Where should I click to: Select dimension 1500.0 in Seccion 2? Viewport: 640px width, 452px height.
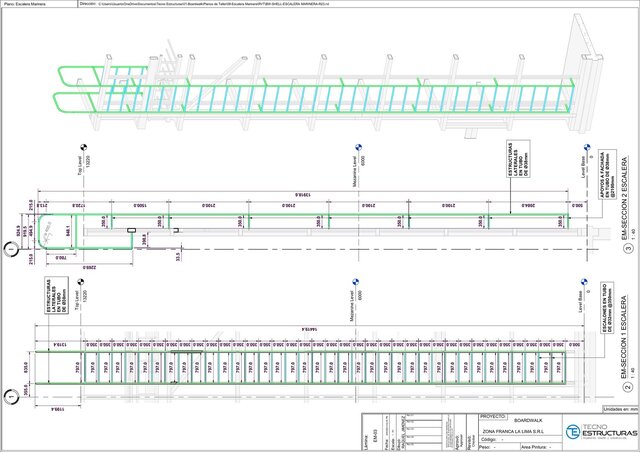(139, 205)
